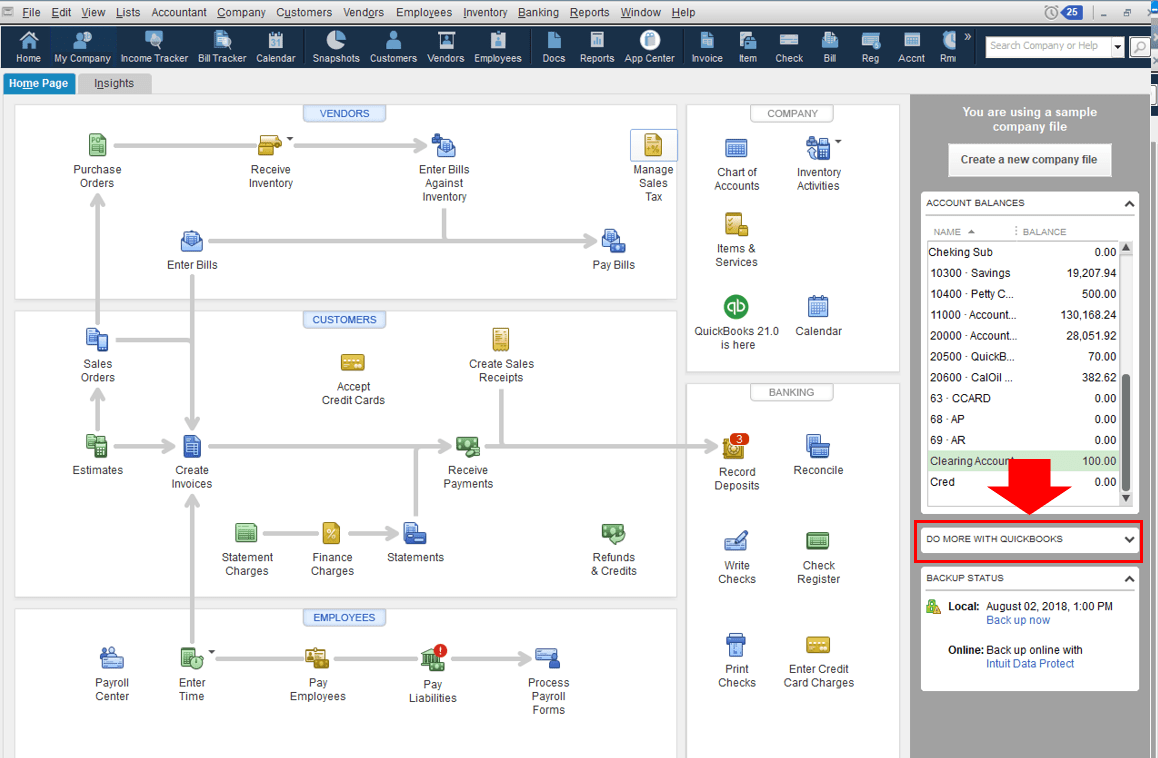
Task: Open Inventory Activities icon
Action: point(818,148)
